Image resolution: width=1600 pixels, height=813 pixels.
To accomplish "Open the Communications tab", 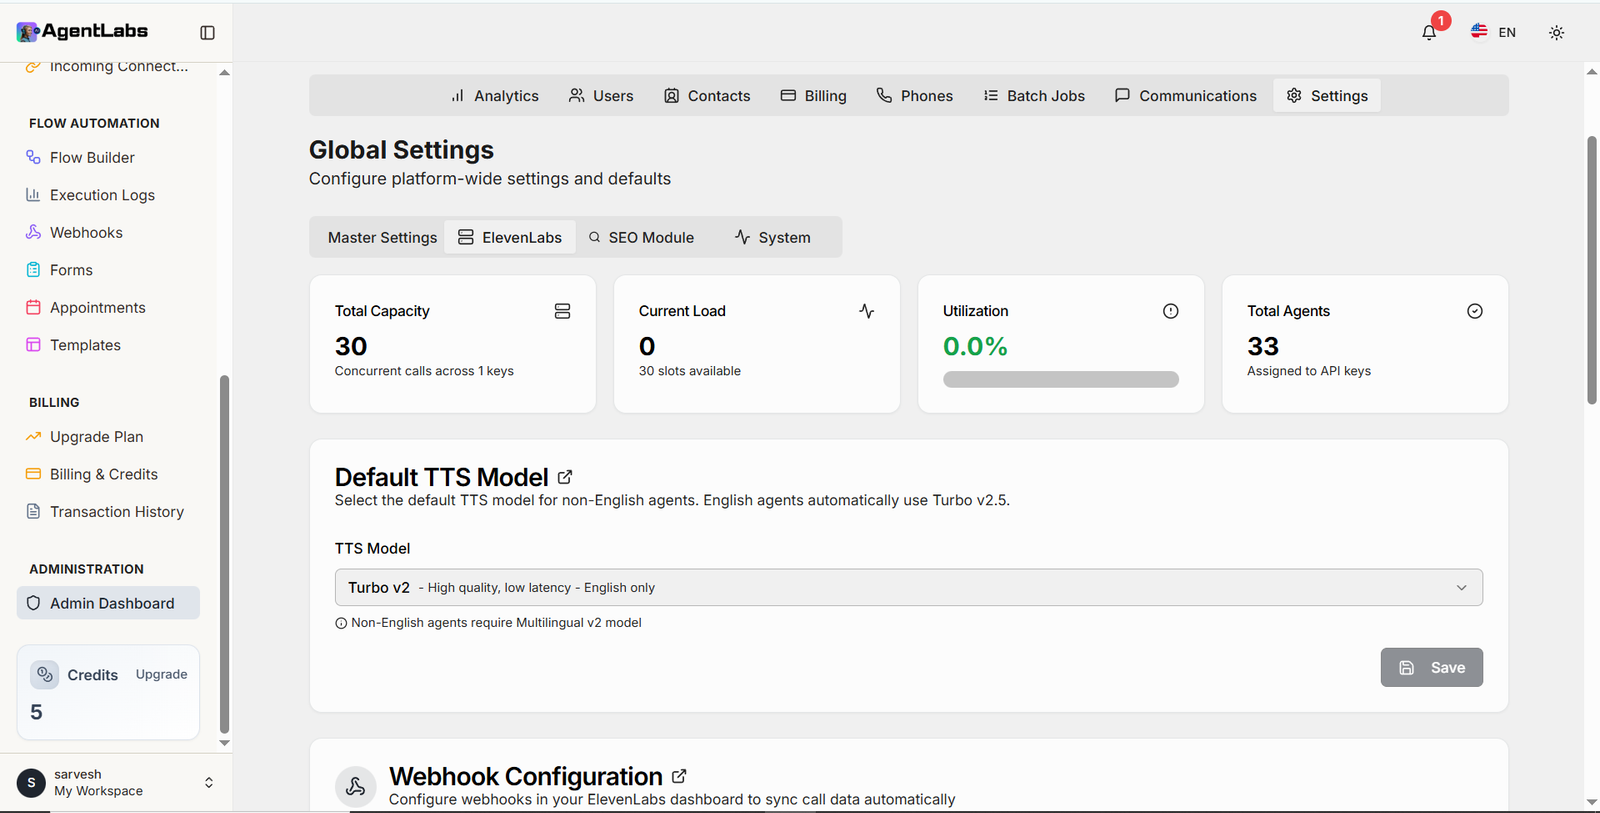I will pyautogui.click(x=1185, y=96).
